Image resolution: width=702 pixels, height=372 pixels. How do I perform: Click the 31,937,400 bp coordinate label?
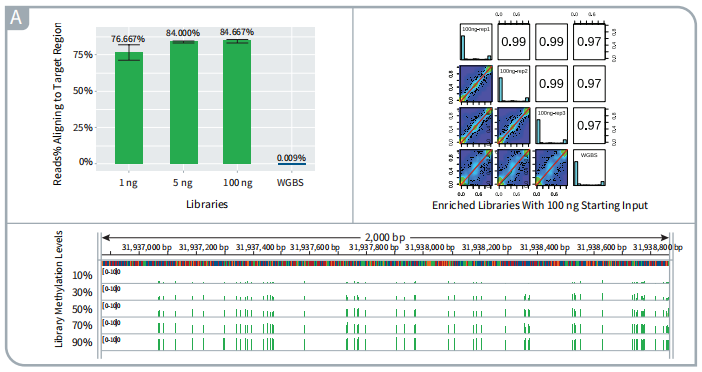(x=261, y=248)
